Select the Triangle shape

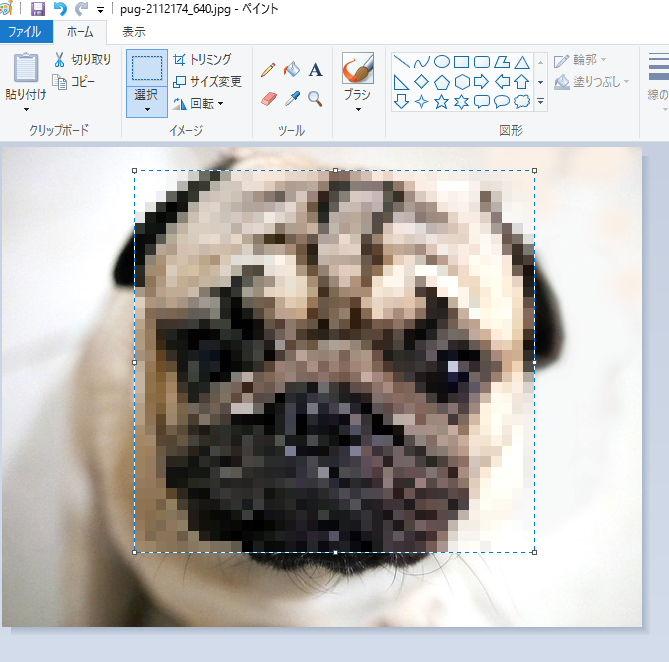pos(522,62)
